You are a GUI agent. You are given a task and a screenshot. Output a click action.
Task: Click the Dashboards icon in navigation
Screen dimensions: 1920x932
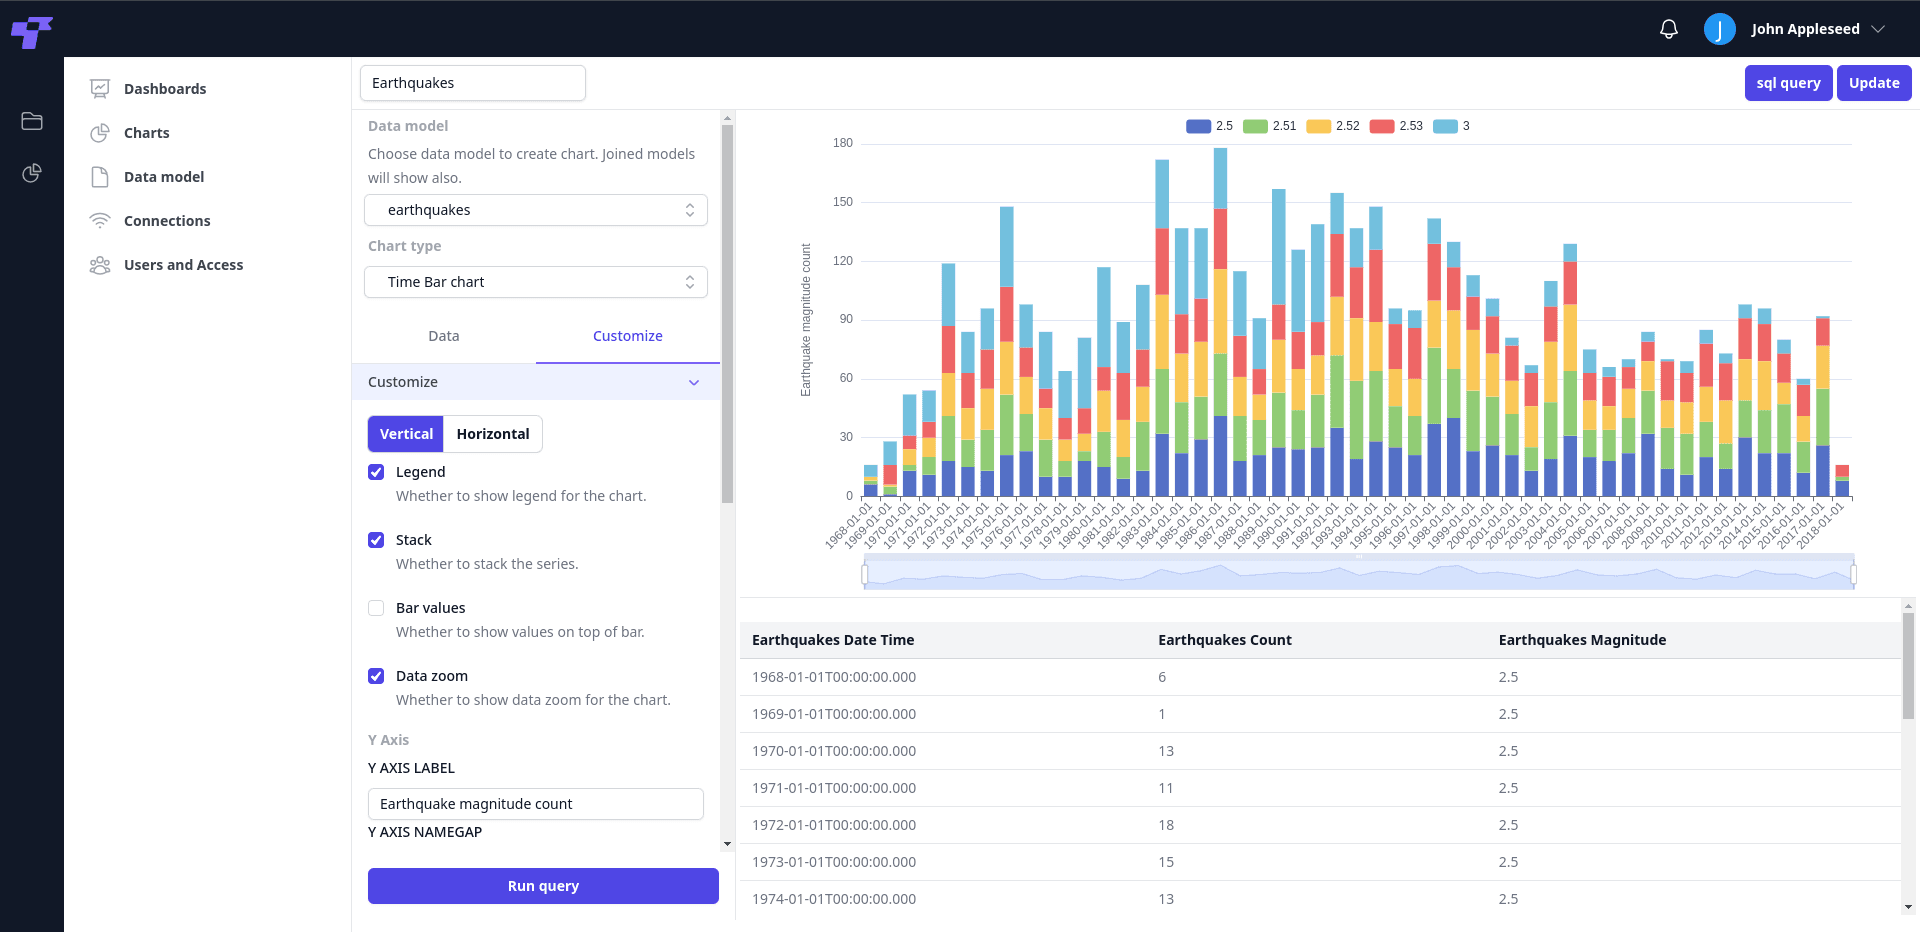point(100,89)
